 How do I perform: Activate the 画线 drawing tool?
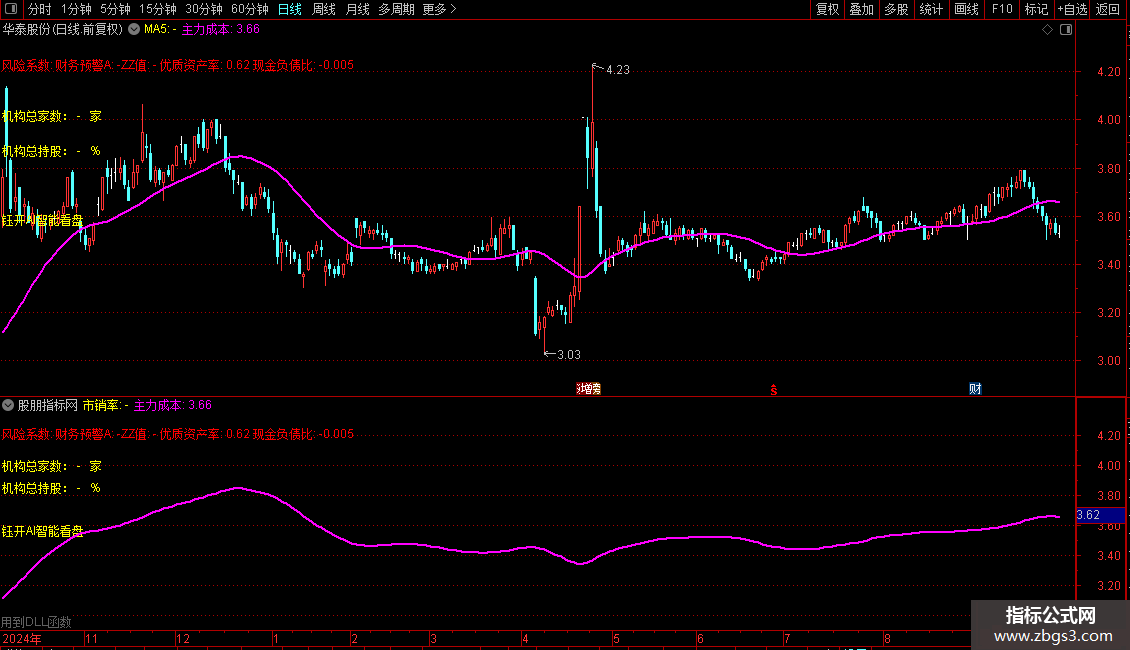pos(966,9)
